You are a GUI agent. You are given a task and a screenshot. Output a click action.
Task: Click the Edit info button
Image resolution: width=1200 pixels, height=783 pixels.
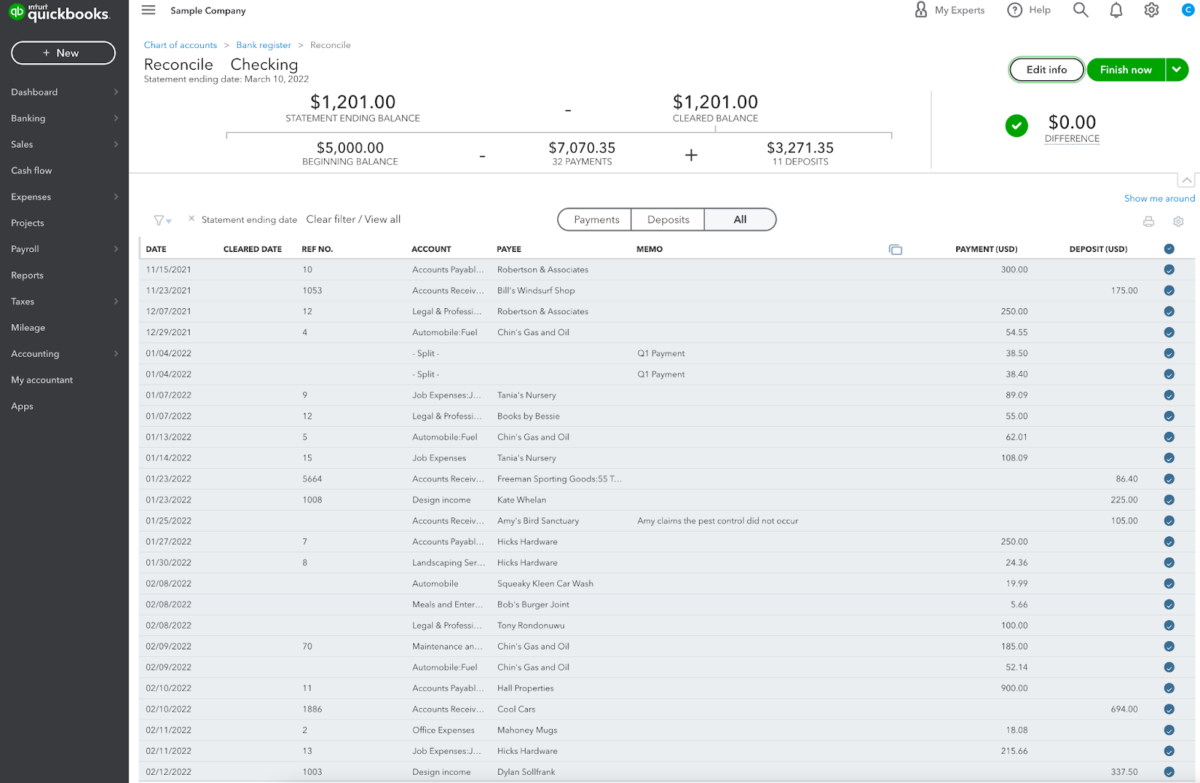1046,69
